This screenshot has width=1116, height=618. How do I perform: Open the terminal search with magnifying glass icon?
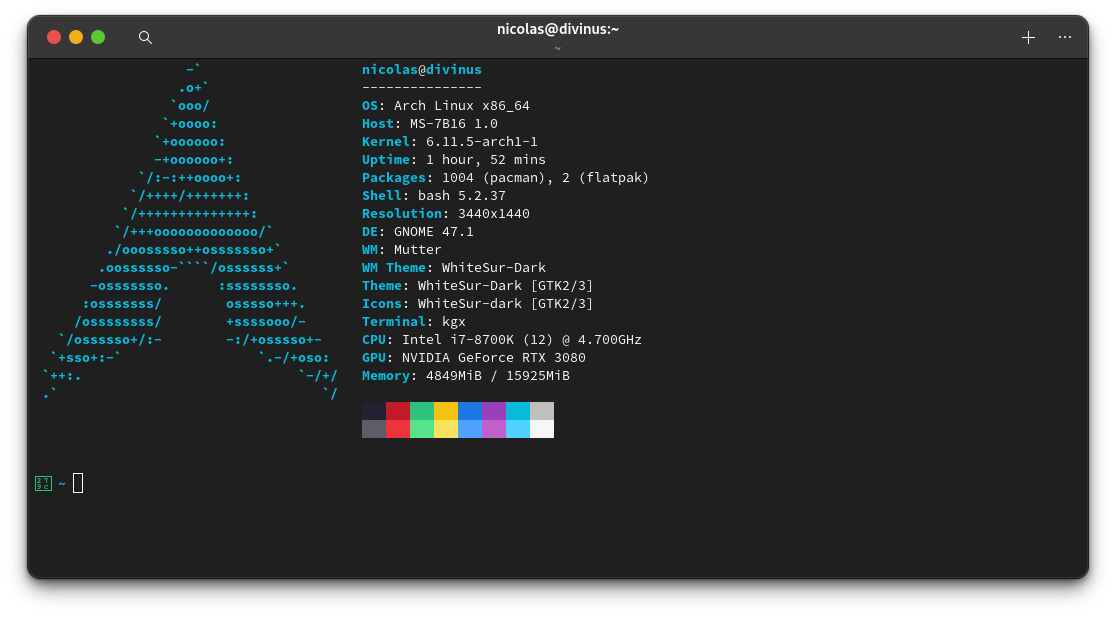(x=145, y=37)
